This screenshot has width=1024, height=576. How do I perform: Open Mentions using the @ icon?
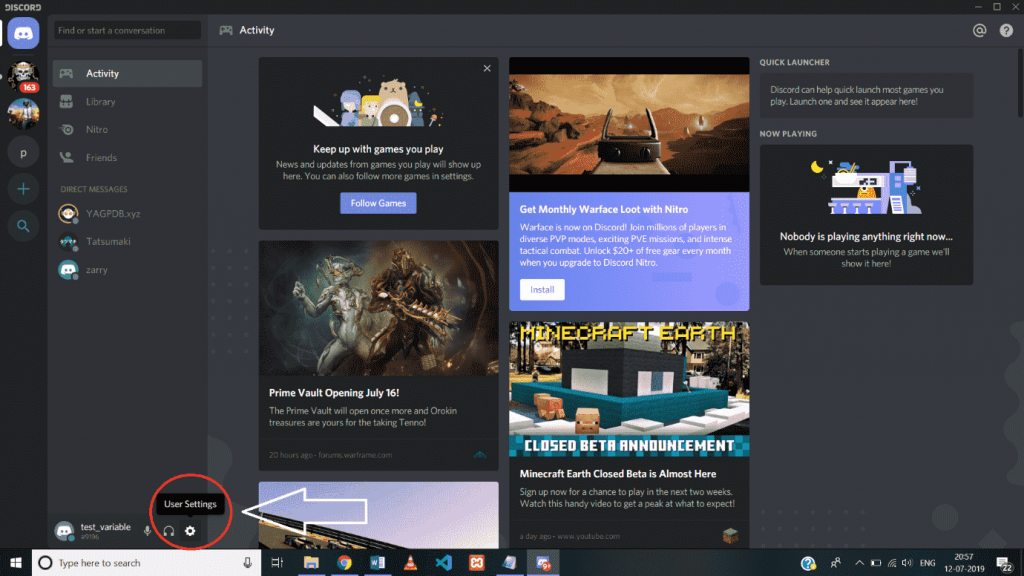[x=979, y=30]
